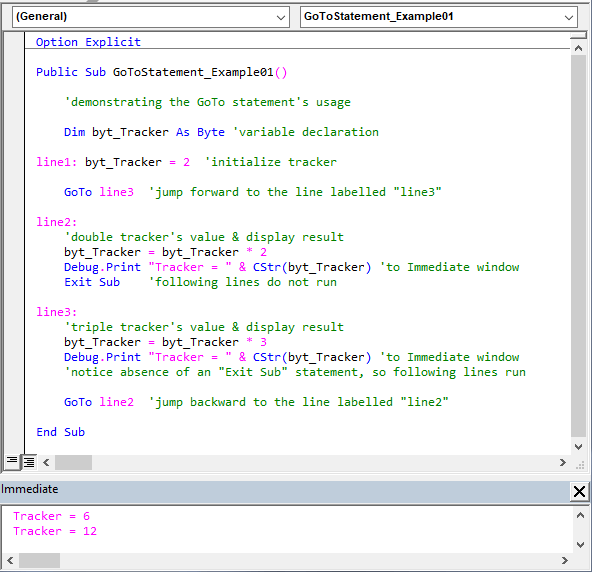
Task: Click code window scroll right arrow
Action: pyautogui.click(x=563, y=462)
